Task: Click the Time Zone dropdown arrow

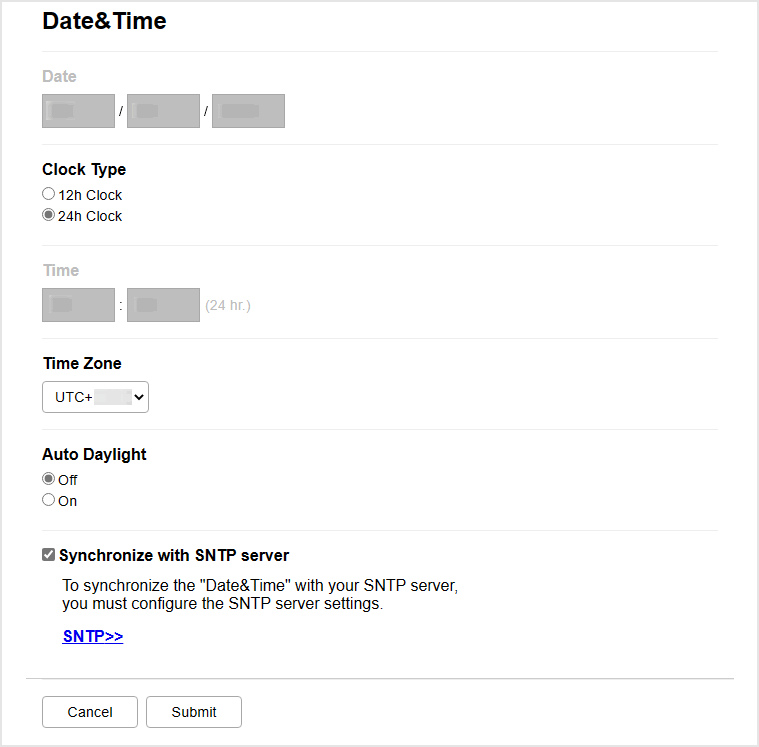Action: coord(139,397)
